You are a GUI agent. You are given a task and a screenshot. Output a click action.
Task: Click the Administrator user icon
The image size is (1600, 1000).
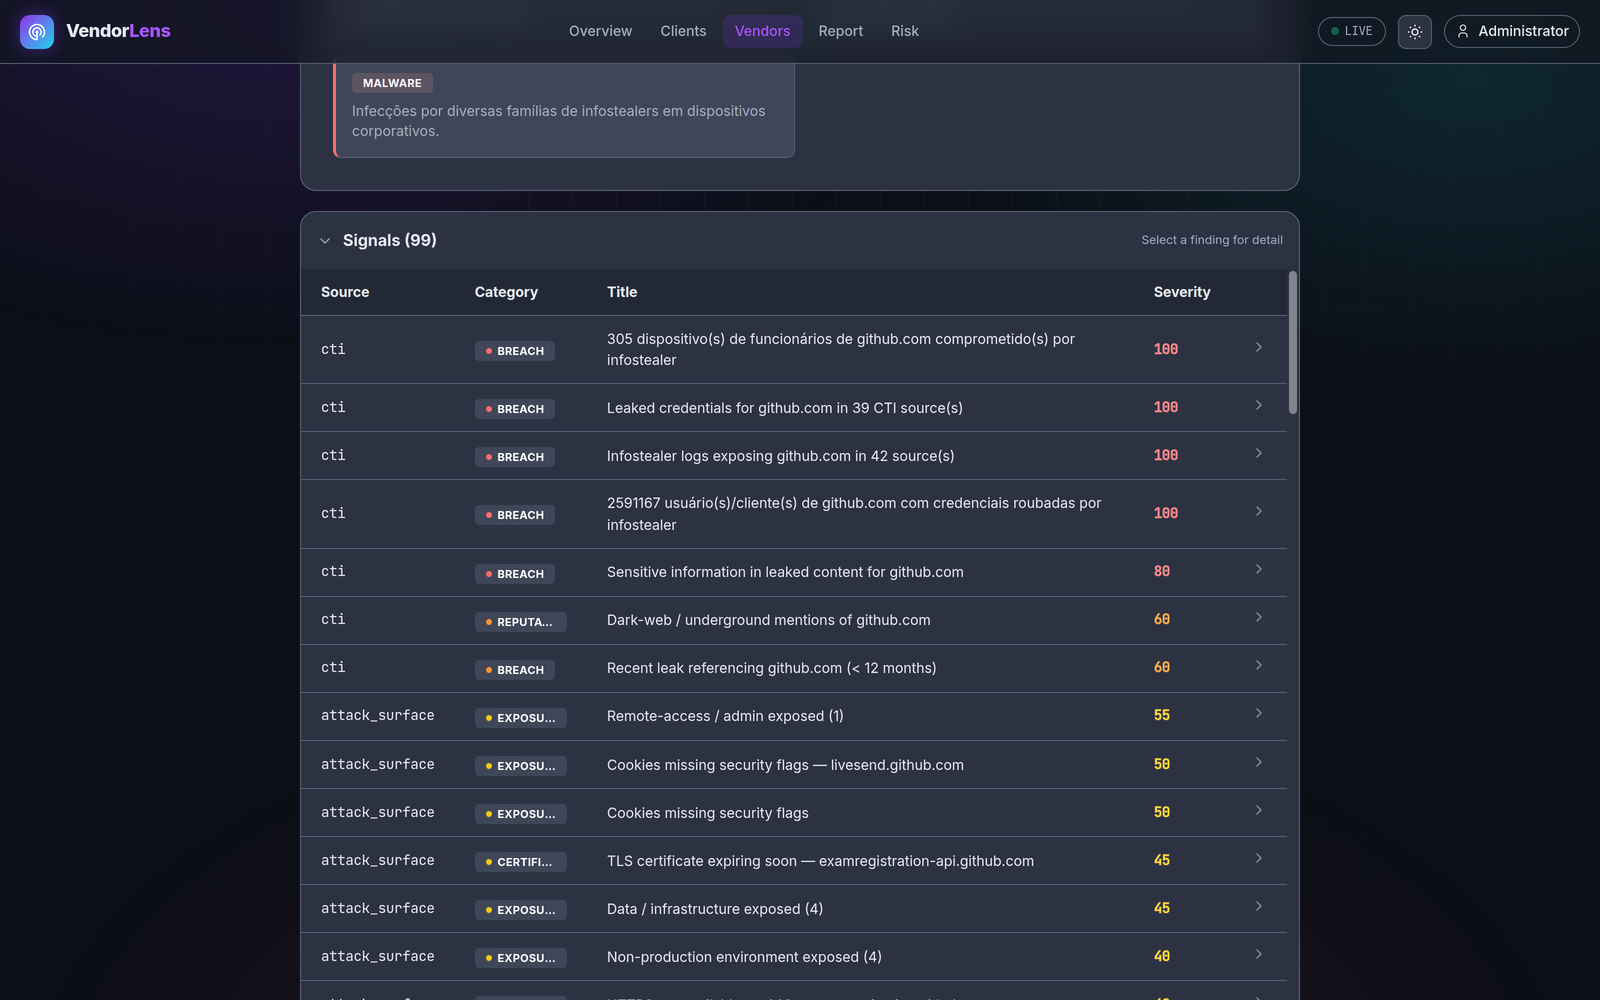1463,31
